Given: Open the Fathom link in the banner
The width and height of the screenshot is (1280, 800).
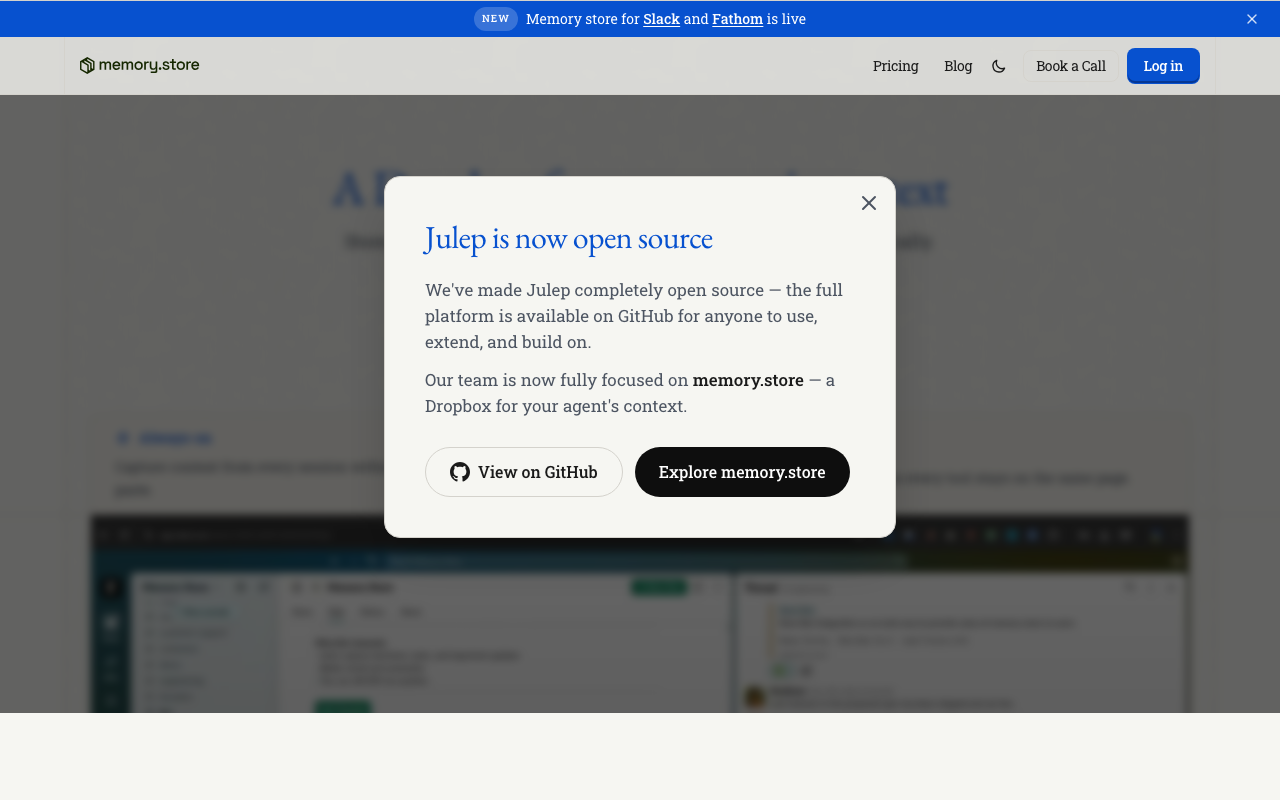Looking at the screenshot, I should tap(737, 18).
